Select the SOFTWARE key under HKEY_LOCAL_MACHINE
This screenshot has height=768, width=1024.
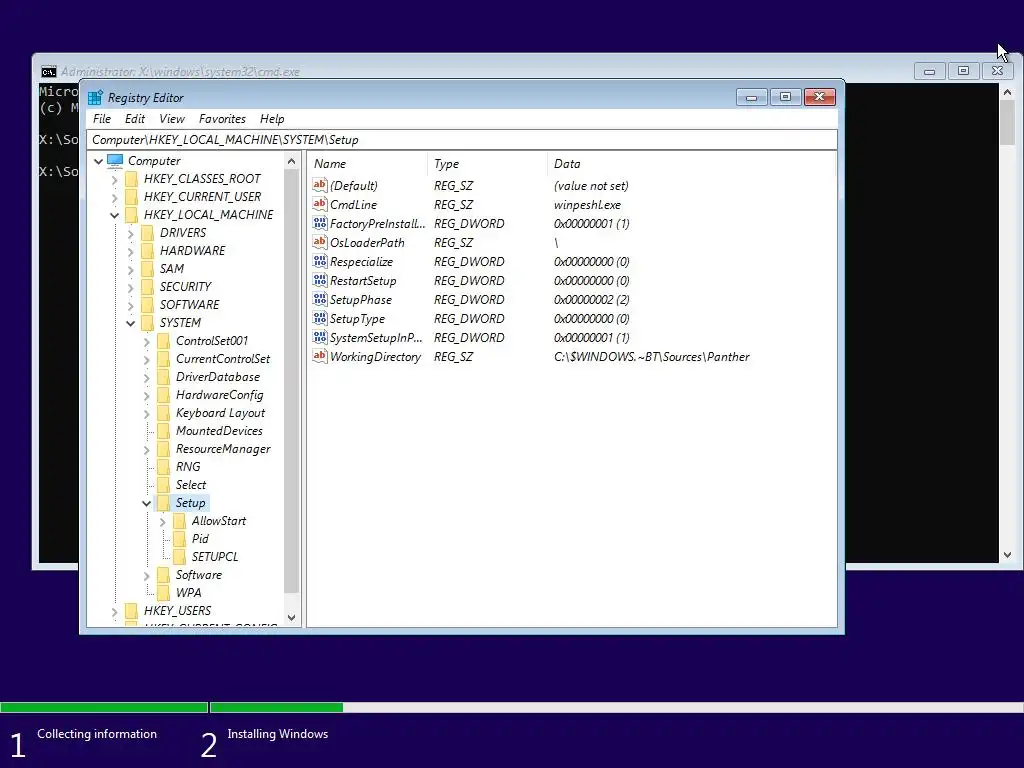[189, 305]
